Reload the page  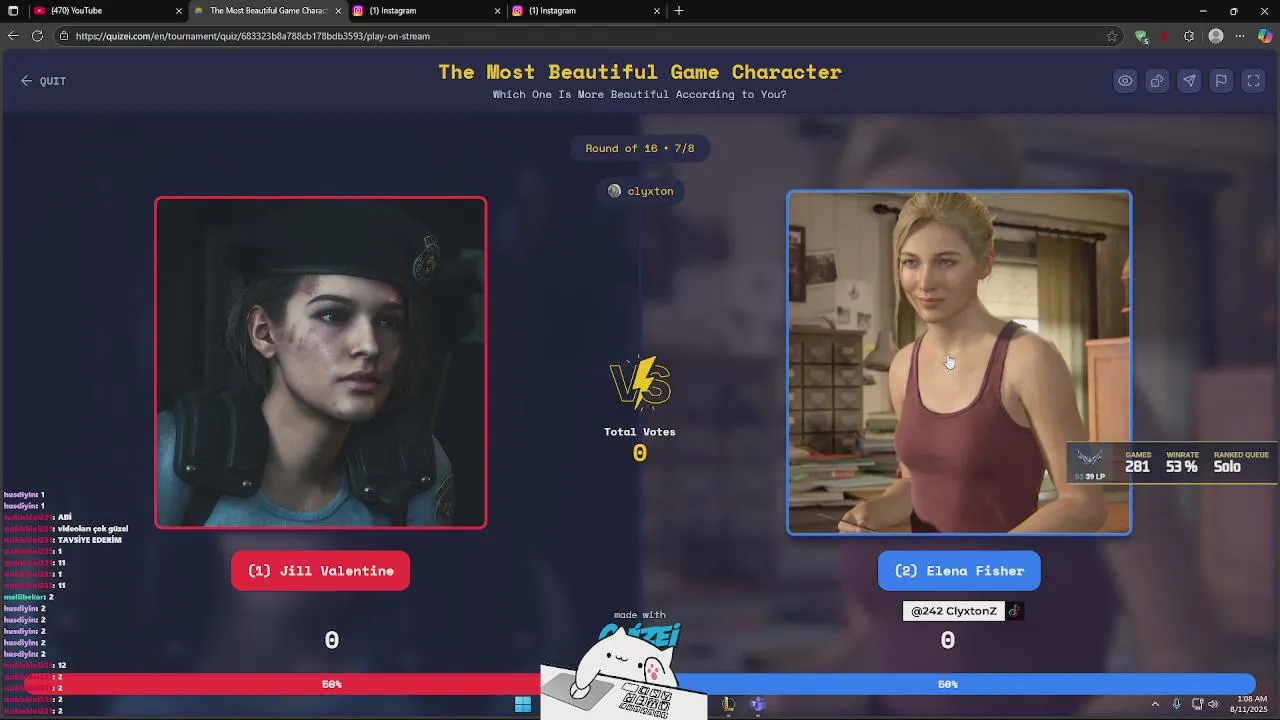pos(37,36)
